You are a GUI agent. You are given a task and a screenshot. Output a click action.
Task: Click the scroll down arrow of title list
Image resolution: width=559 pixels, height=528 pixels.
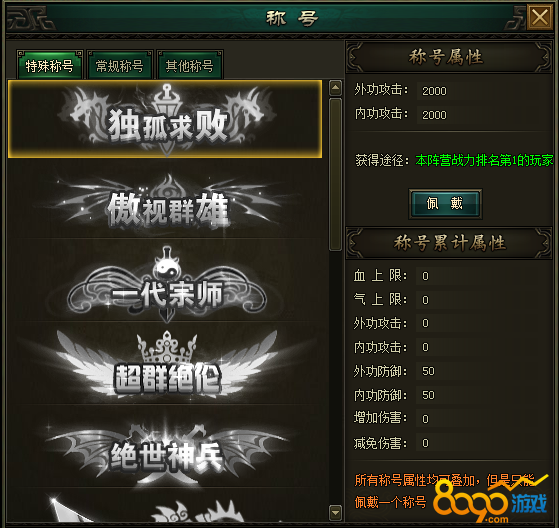coord(335,513)
